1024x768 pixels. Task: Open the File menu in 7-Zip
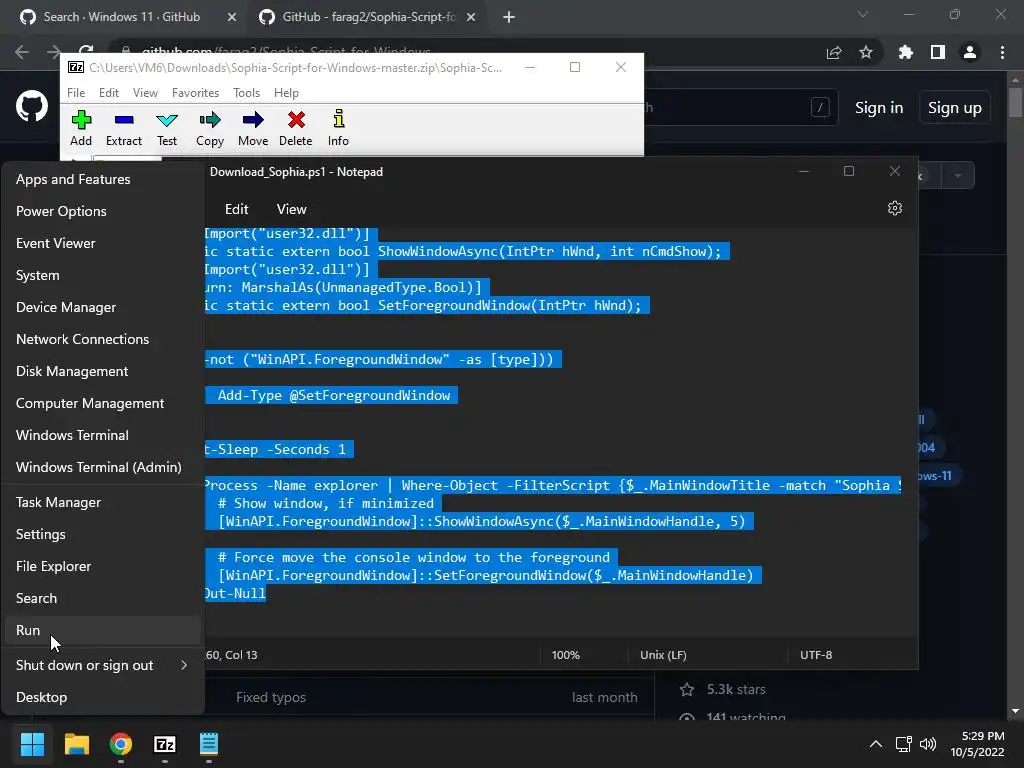point(76,93)
